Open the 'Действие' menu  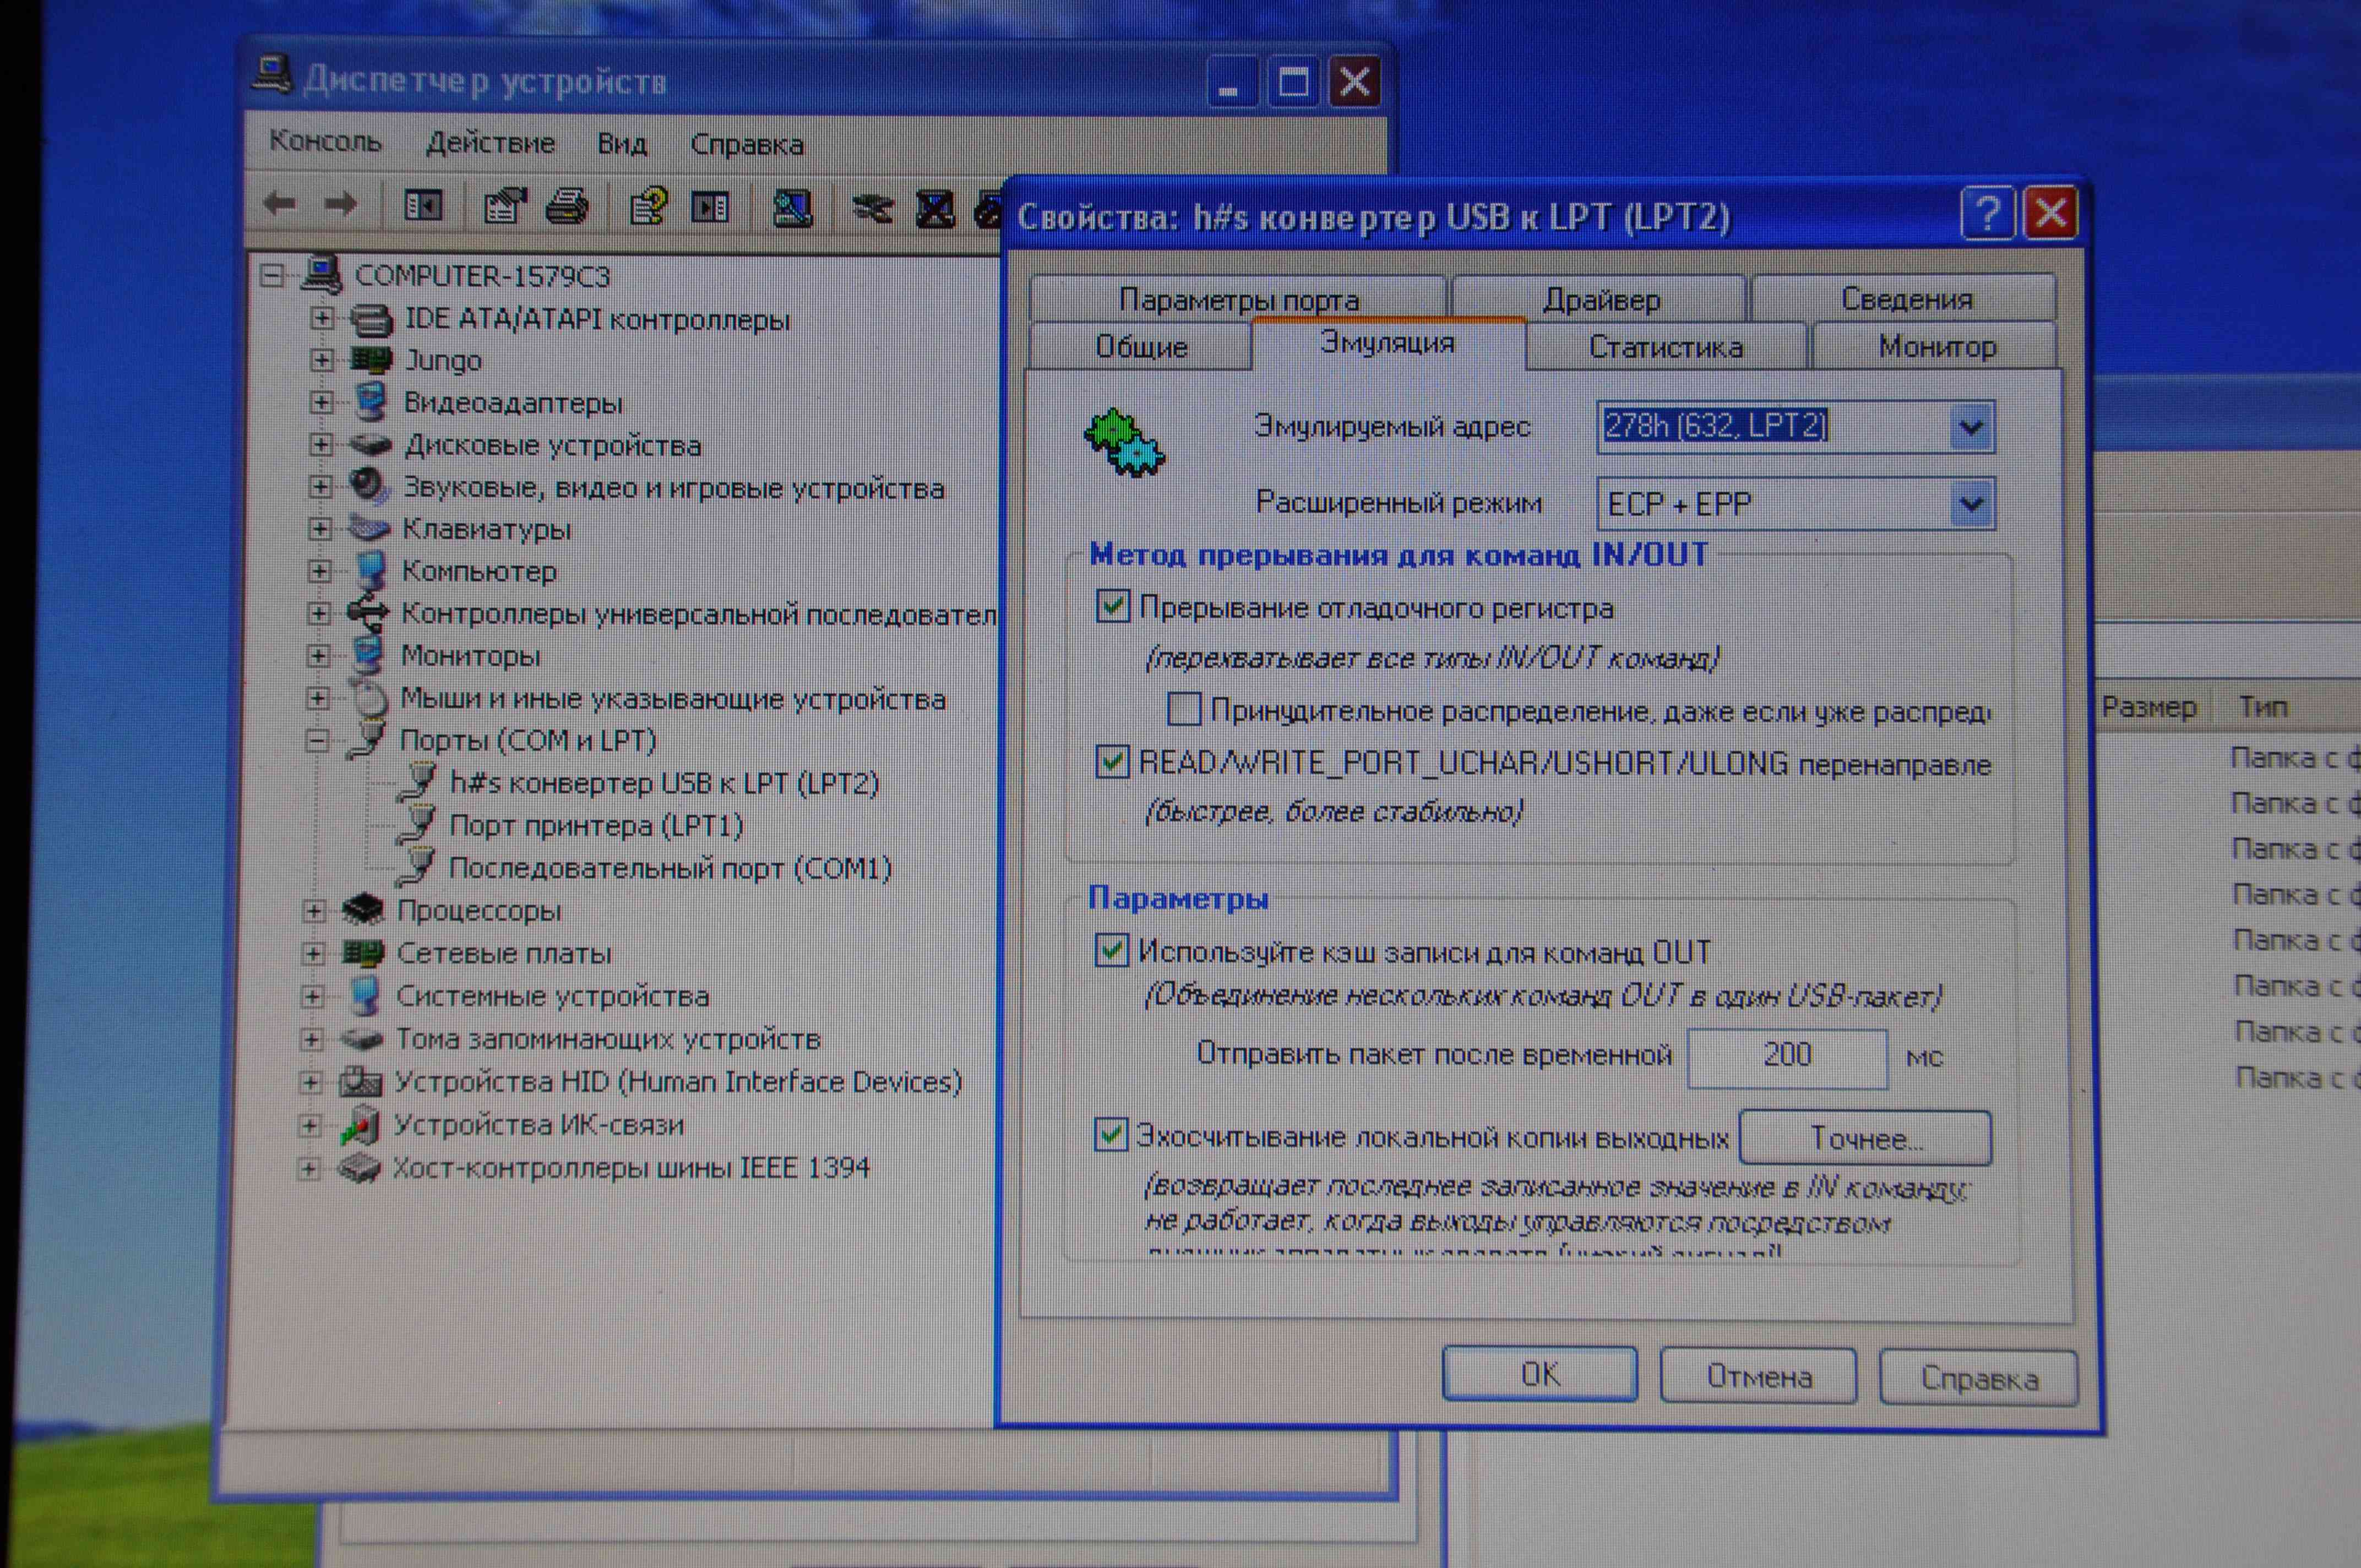(x=490, y=143)
